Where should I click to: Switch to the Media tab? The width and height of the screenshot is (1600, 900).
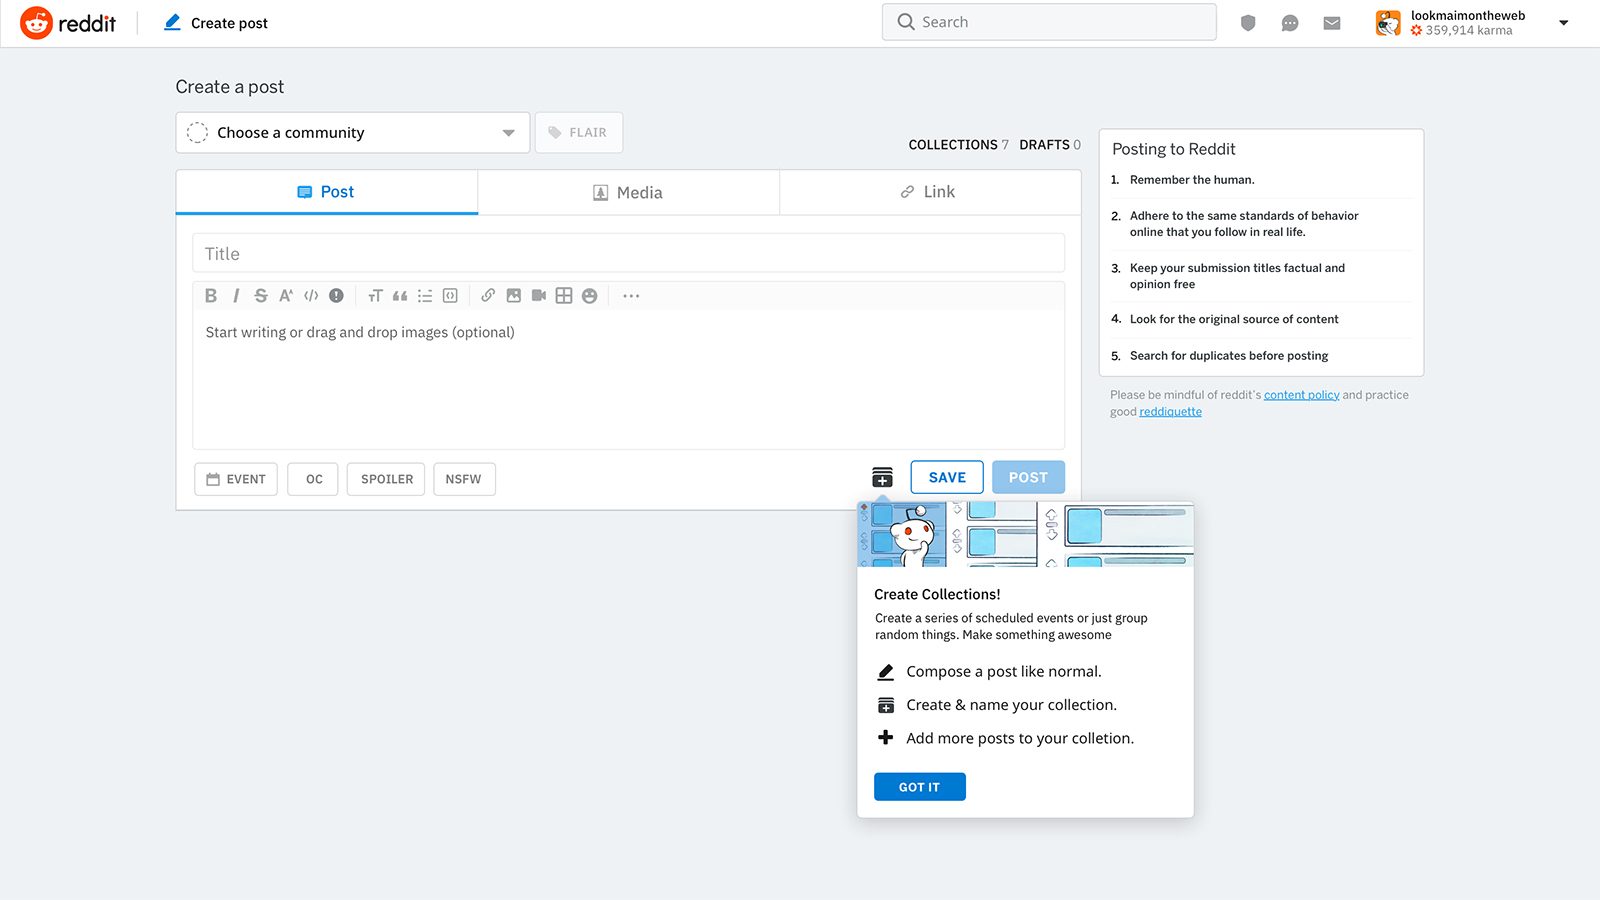(628, 192)
